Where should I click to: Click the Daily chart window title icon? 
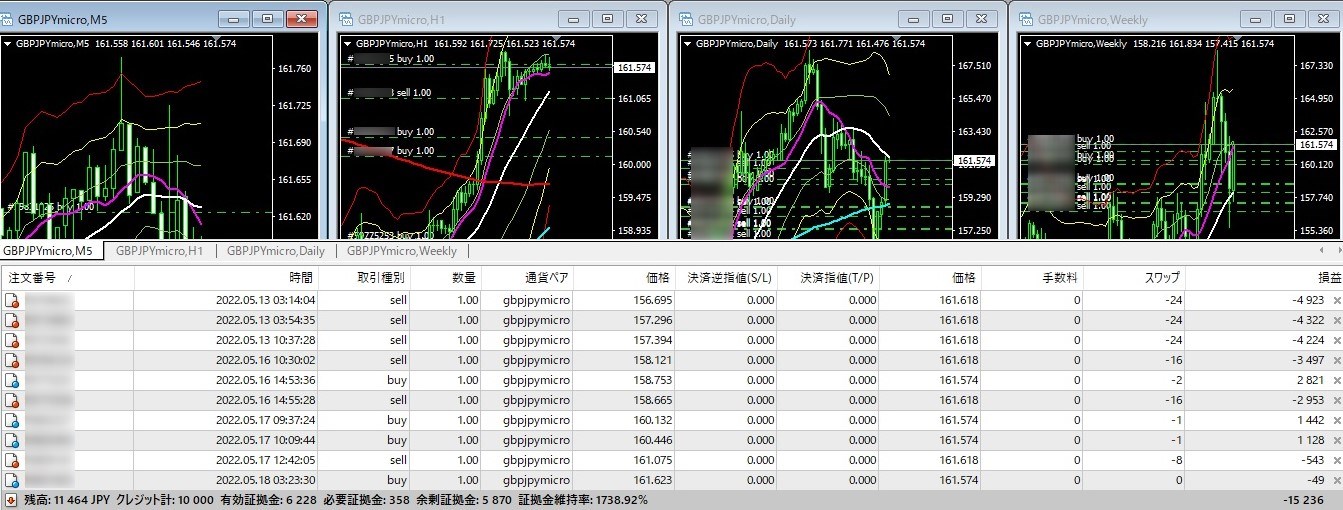pos(686,19)
